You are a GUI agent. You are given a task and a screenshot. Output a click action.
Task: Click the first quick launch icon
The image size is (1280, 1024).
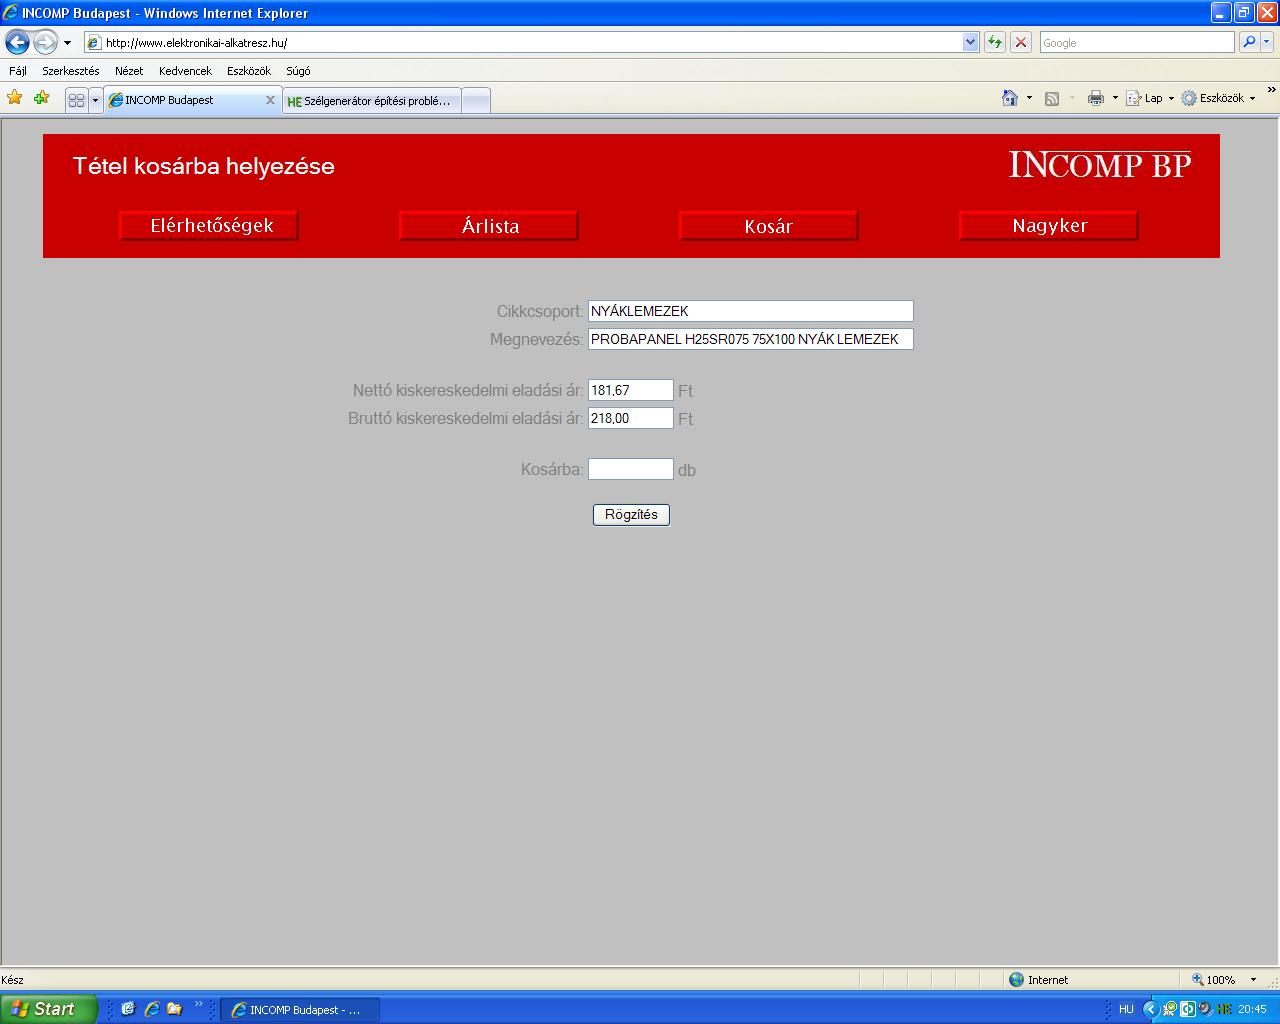click(x=128, y=1009)
